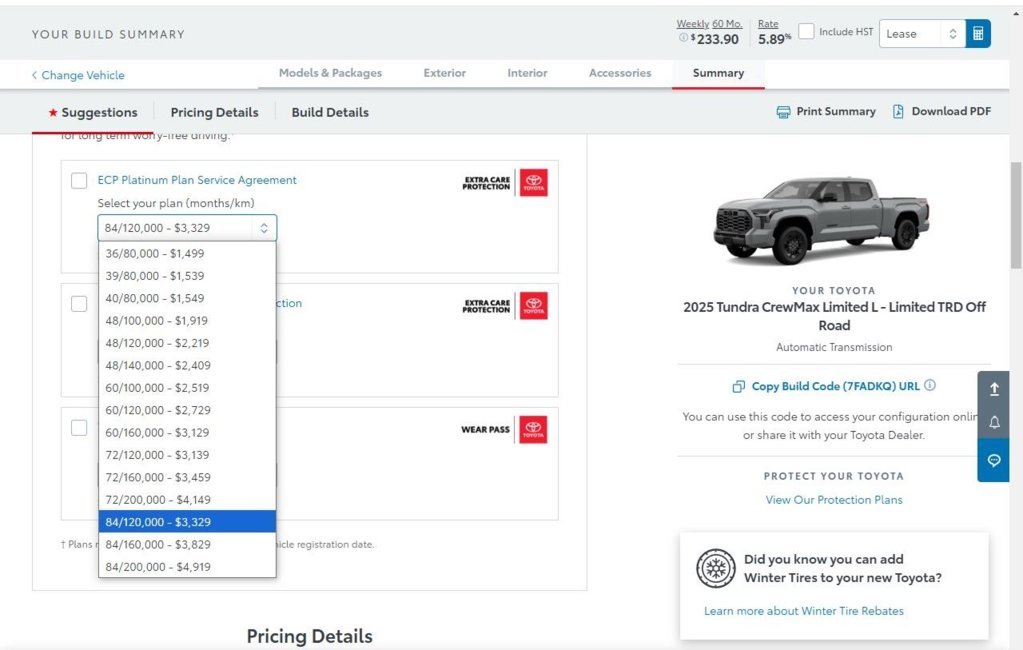
Task: Click the info icon beside weekly price
Action: (x=683, y=38)
